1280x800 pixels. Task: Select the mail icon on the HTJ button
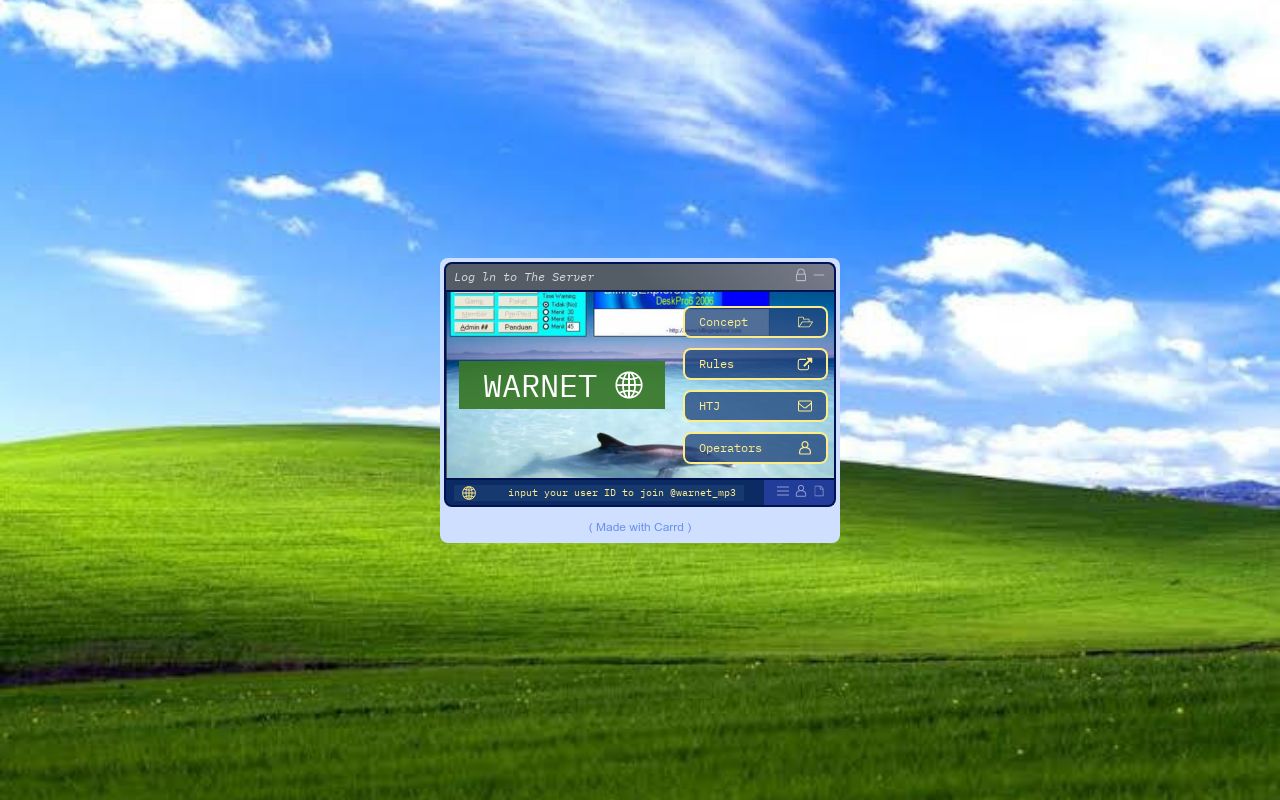805,406
